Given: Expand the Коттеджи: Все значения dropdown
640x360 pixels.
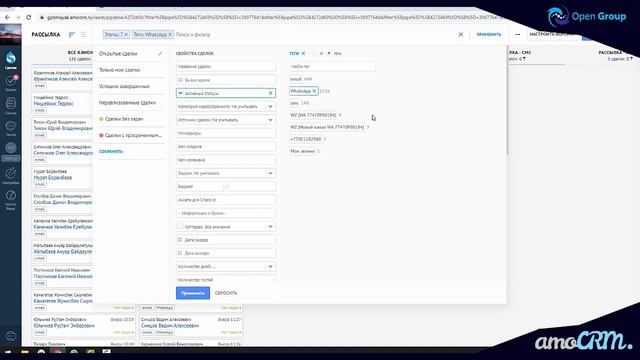Looking at the screenshot, I should (226, 227).
